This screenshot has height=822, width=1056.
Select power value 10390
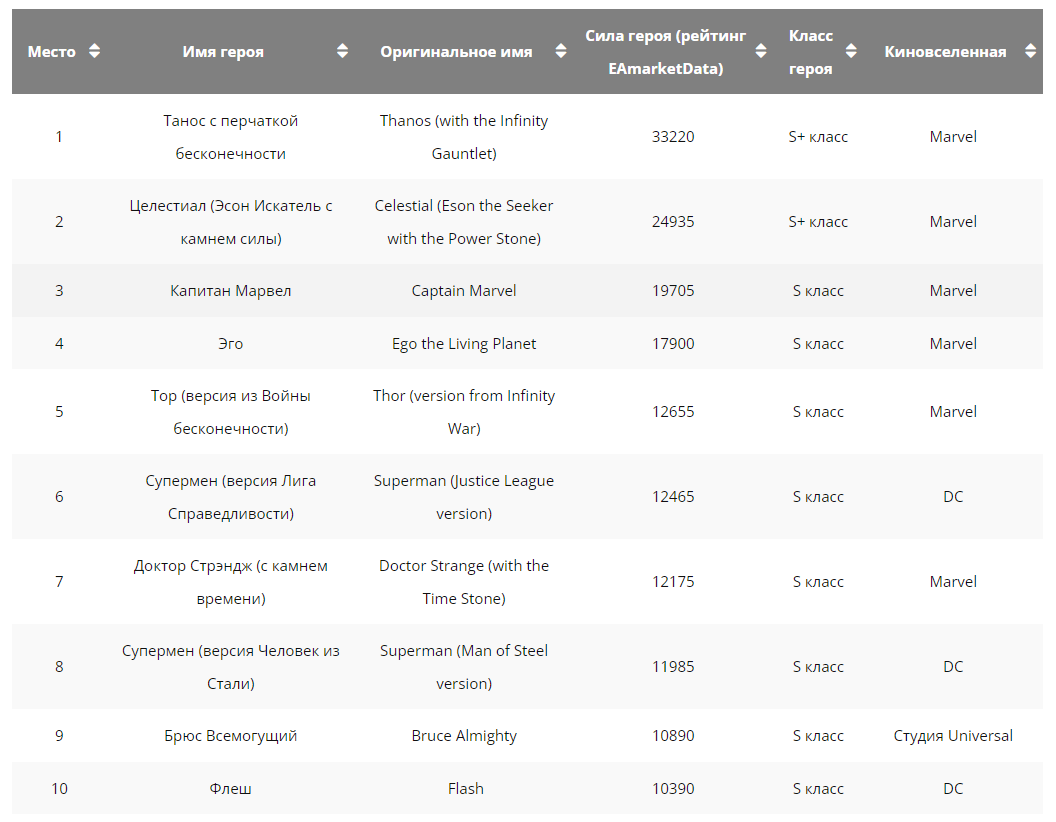[673, 788]
